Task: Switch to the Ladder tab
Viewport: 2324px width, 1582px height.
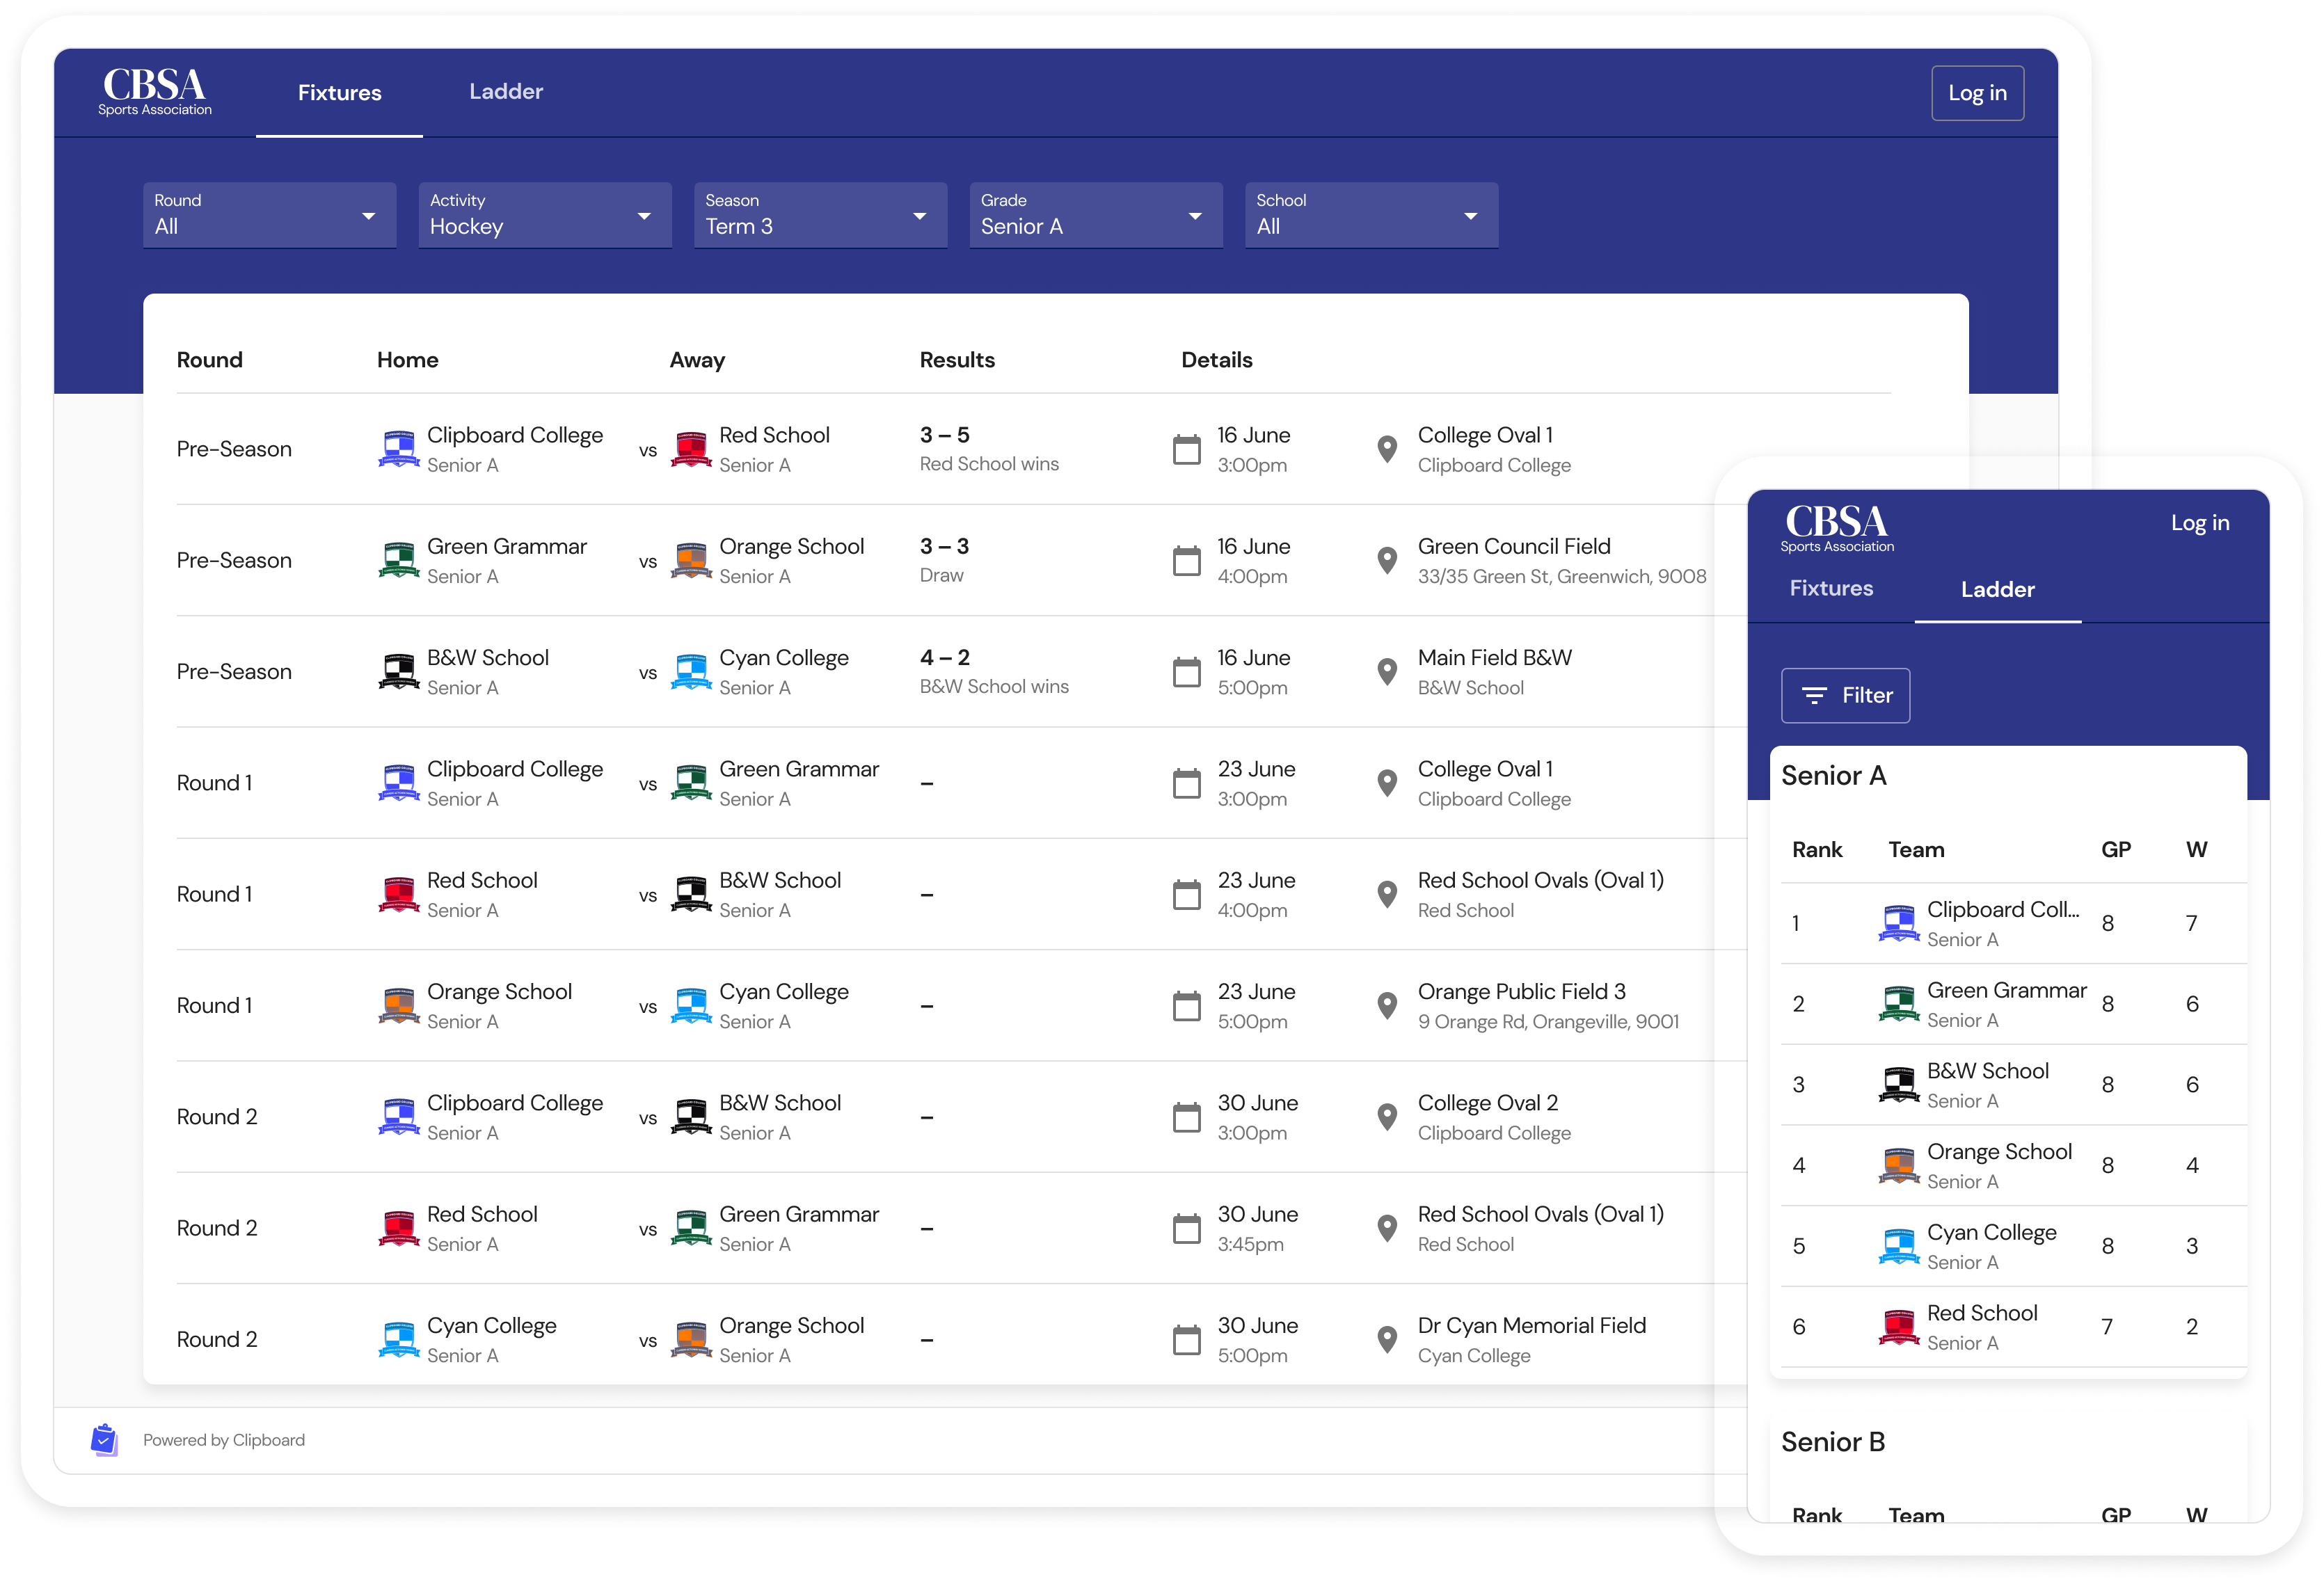Action: 506,92
